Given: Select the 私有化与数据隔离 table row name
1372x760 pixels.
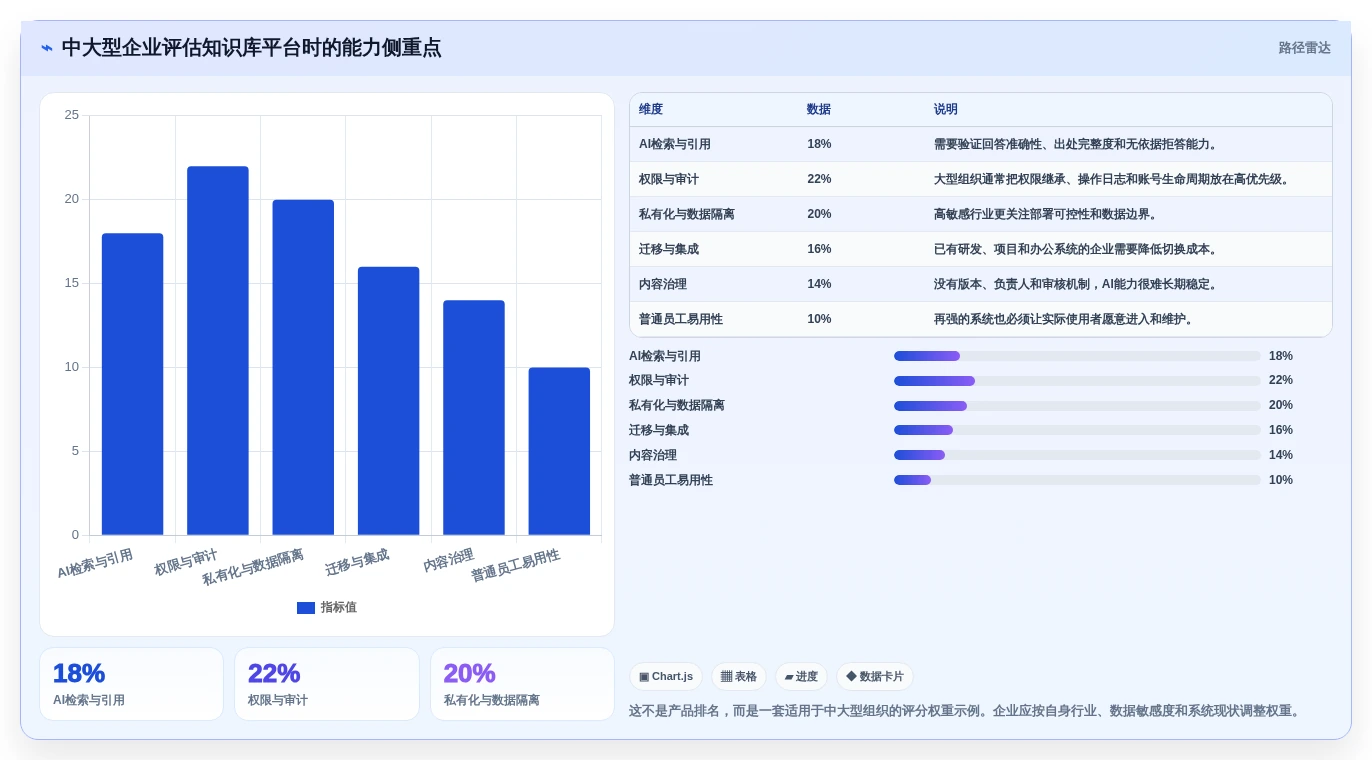Looking at the screenshot, I should [x=687, y=215].
